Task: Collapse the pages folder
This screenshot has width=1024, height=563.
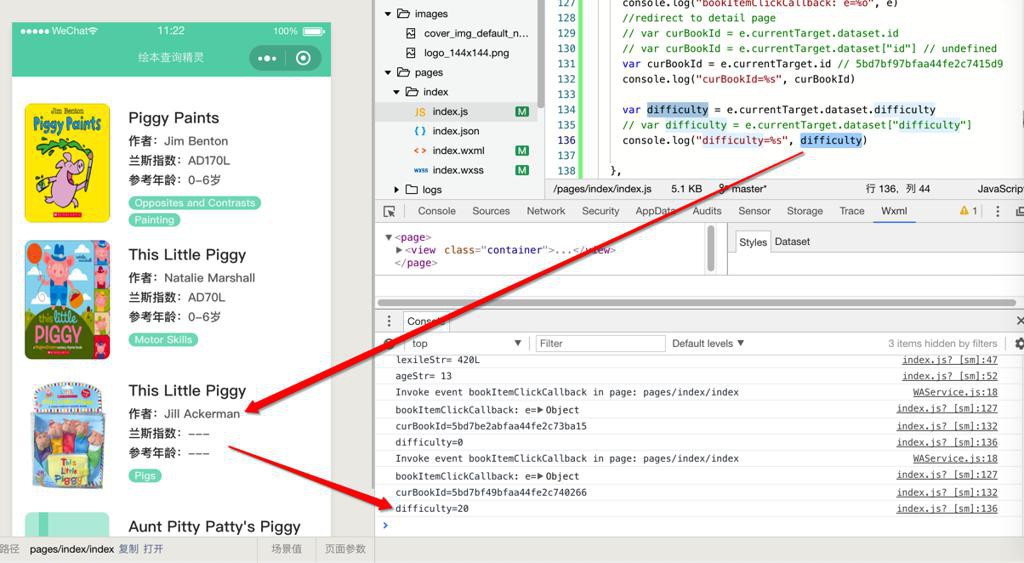Action: (388, 72)
